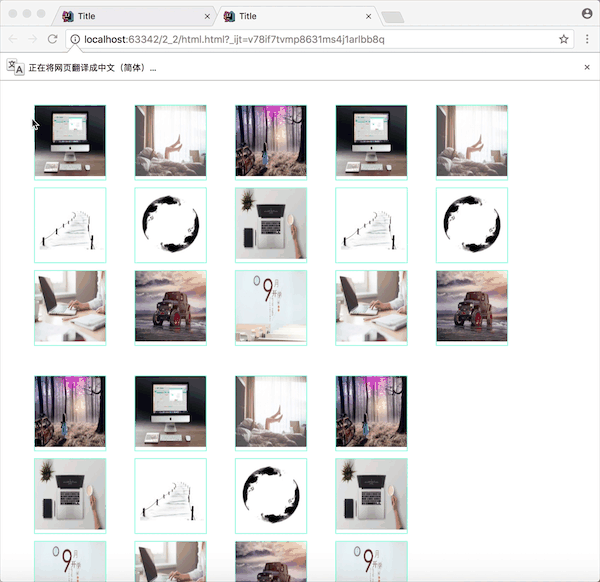
Task: Open the bedroom legs thumbnail in the lower grid
Action: (x=271, y=411)
